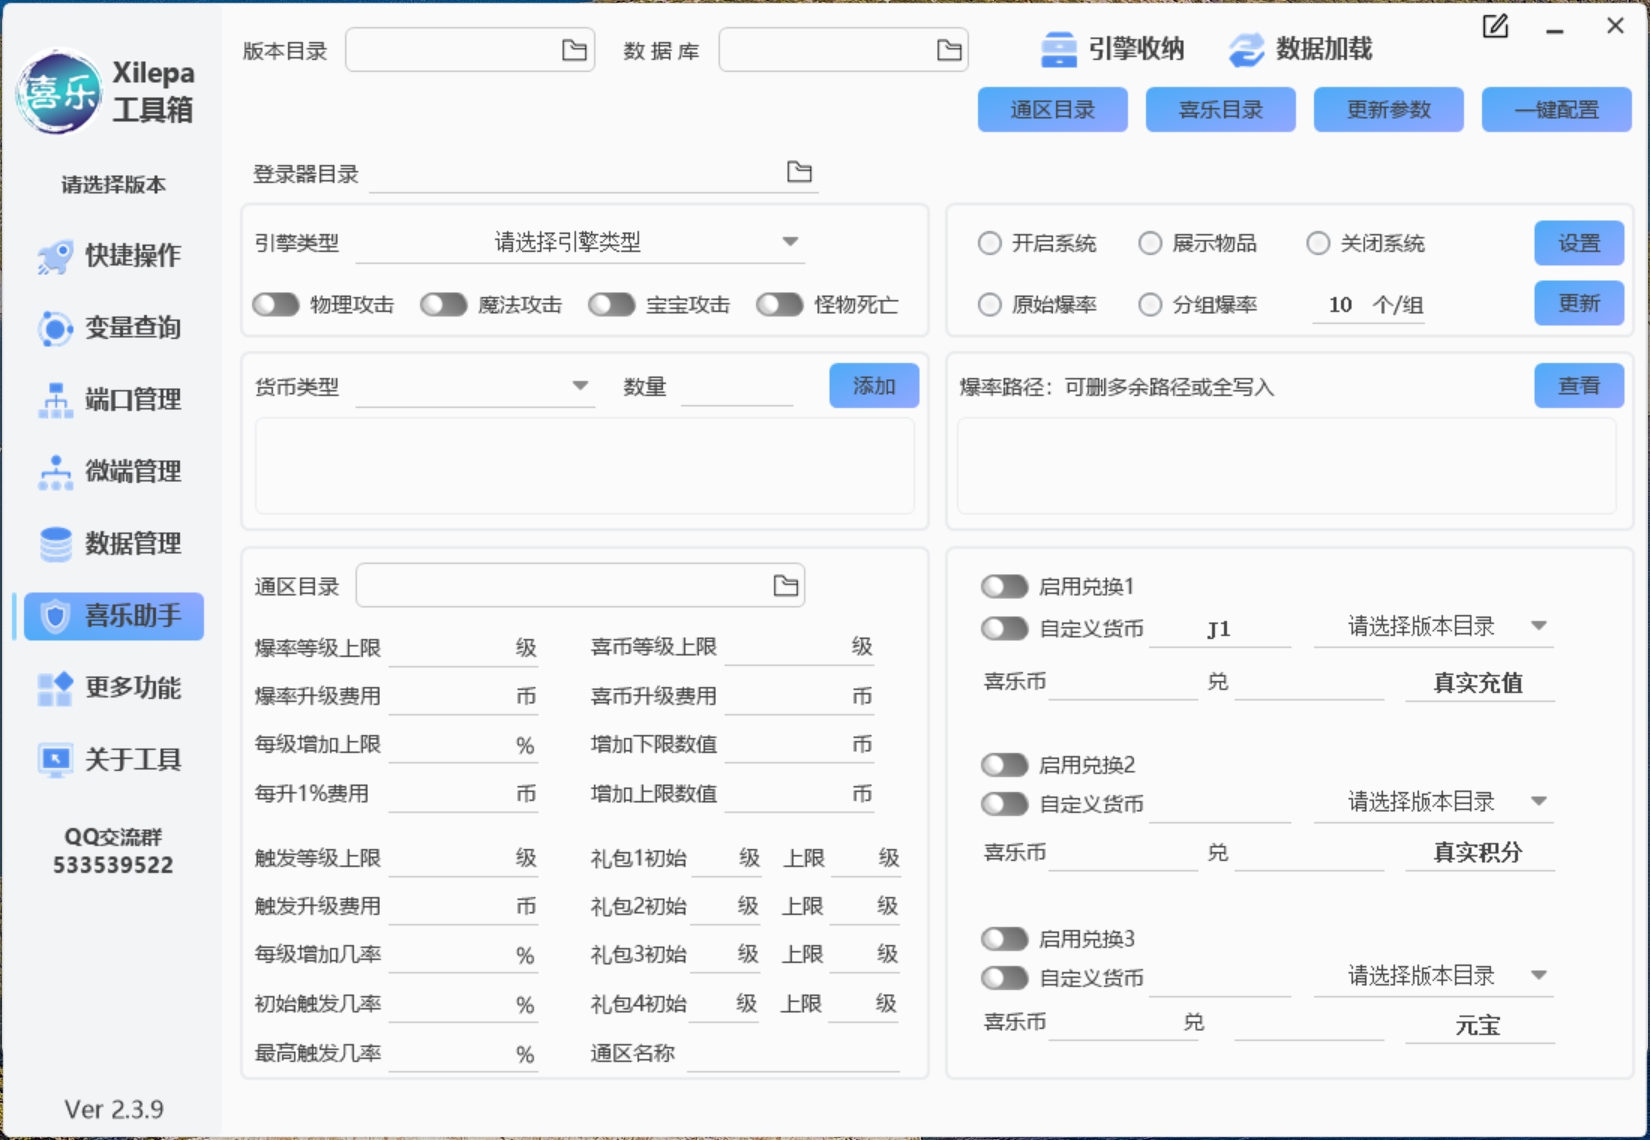Image resolution: width=1650 pixels, height=1140 pixels.
Task: Click the 引擎收纳 storage icon
Action: [1058, 49]
